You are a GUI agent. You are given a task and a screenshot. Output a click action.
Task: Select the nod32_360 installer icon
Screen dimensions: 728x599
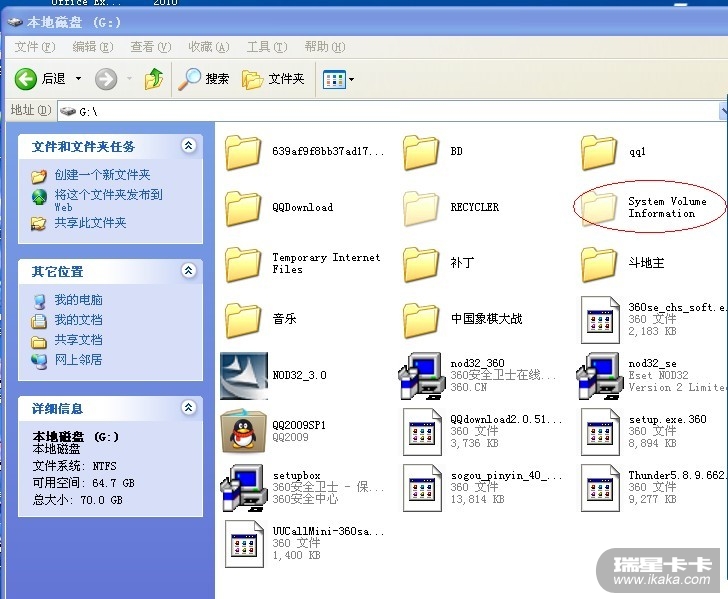421,376
